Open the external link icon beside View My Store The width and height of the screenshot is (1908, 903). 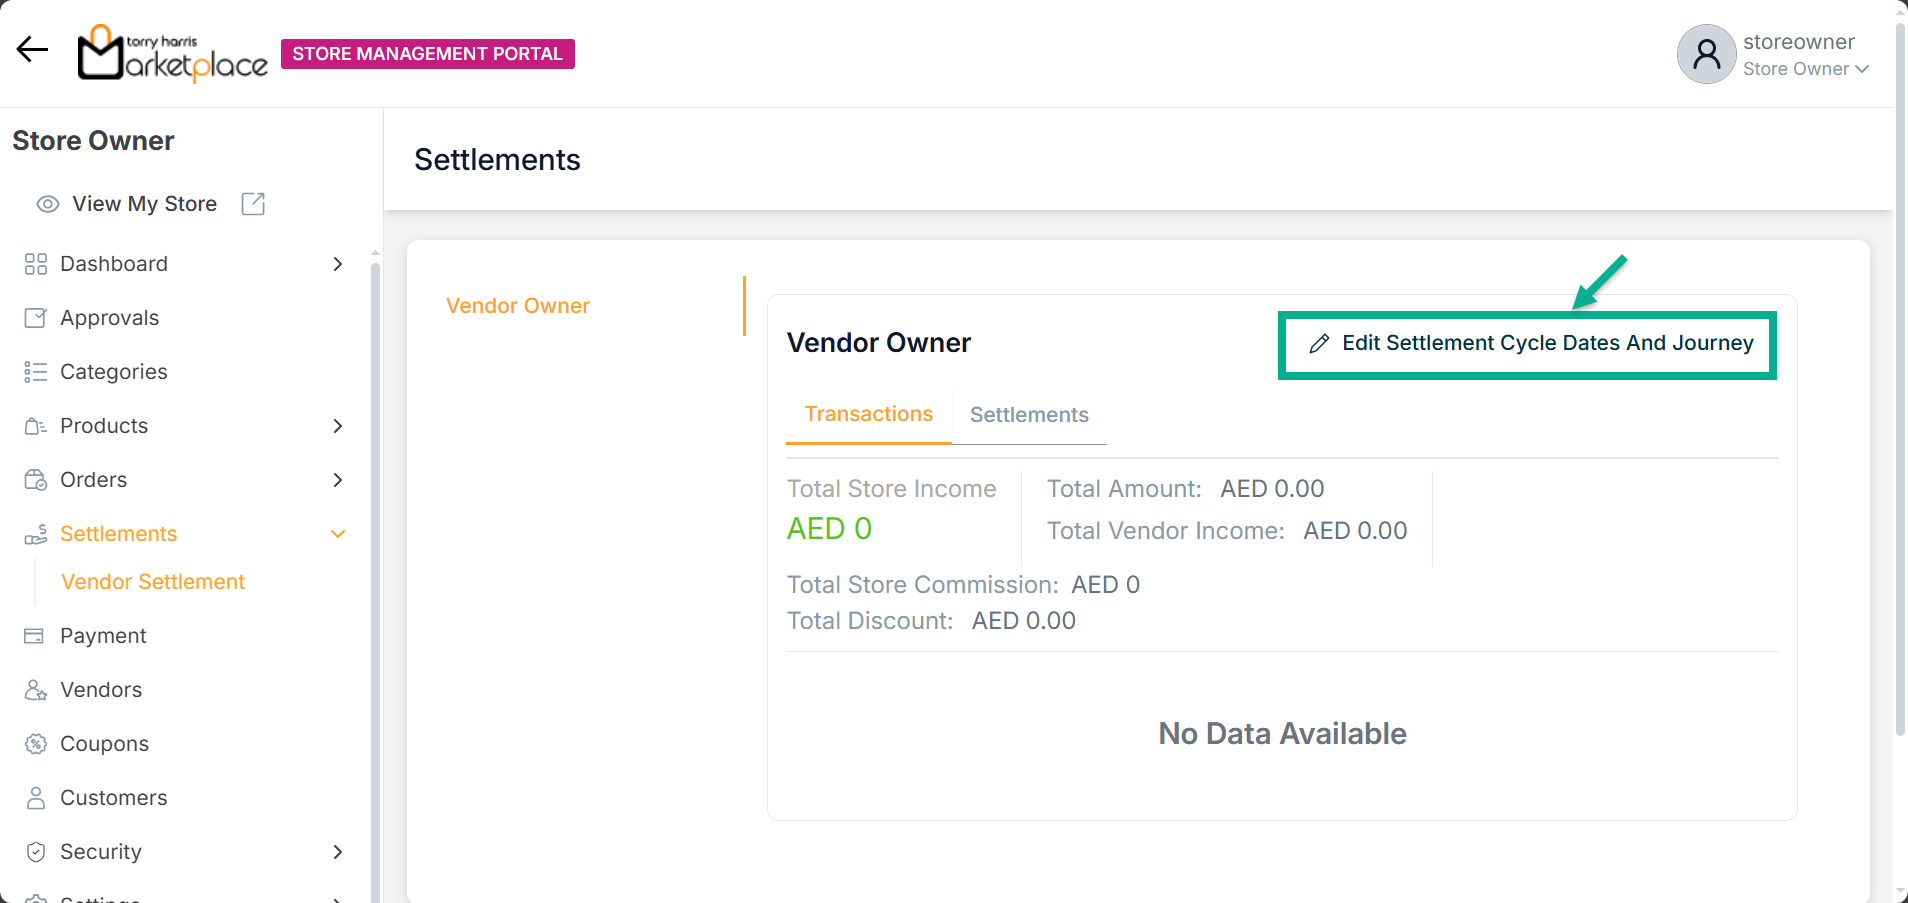click(x=253, y=204)
